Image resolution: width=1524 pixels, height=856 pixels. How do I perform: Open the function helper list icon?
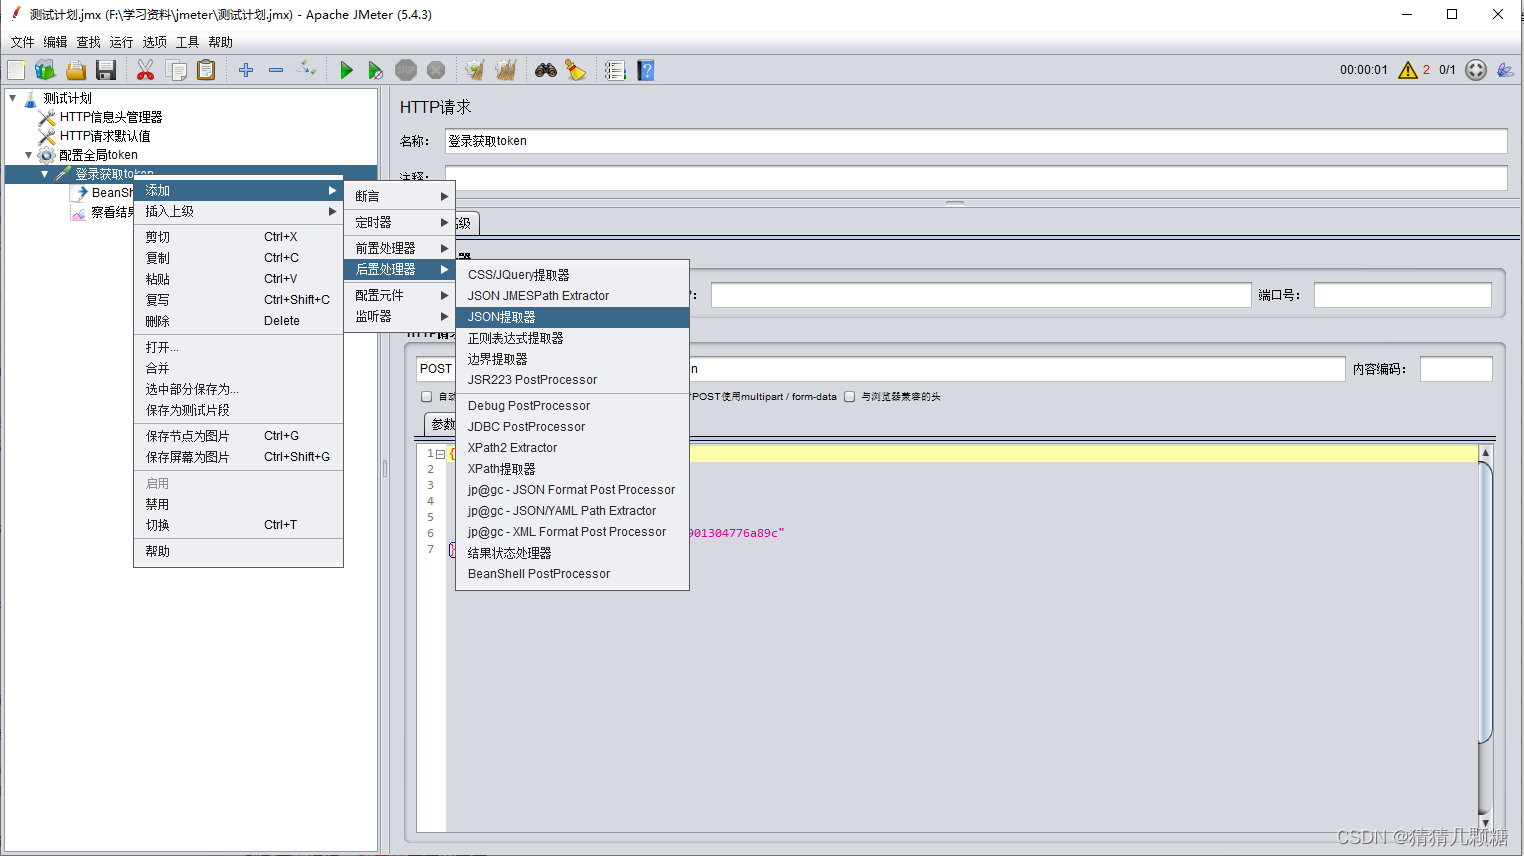[x=615, y=70]
